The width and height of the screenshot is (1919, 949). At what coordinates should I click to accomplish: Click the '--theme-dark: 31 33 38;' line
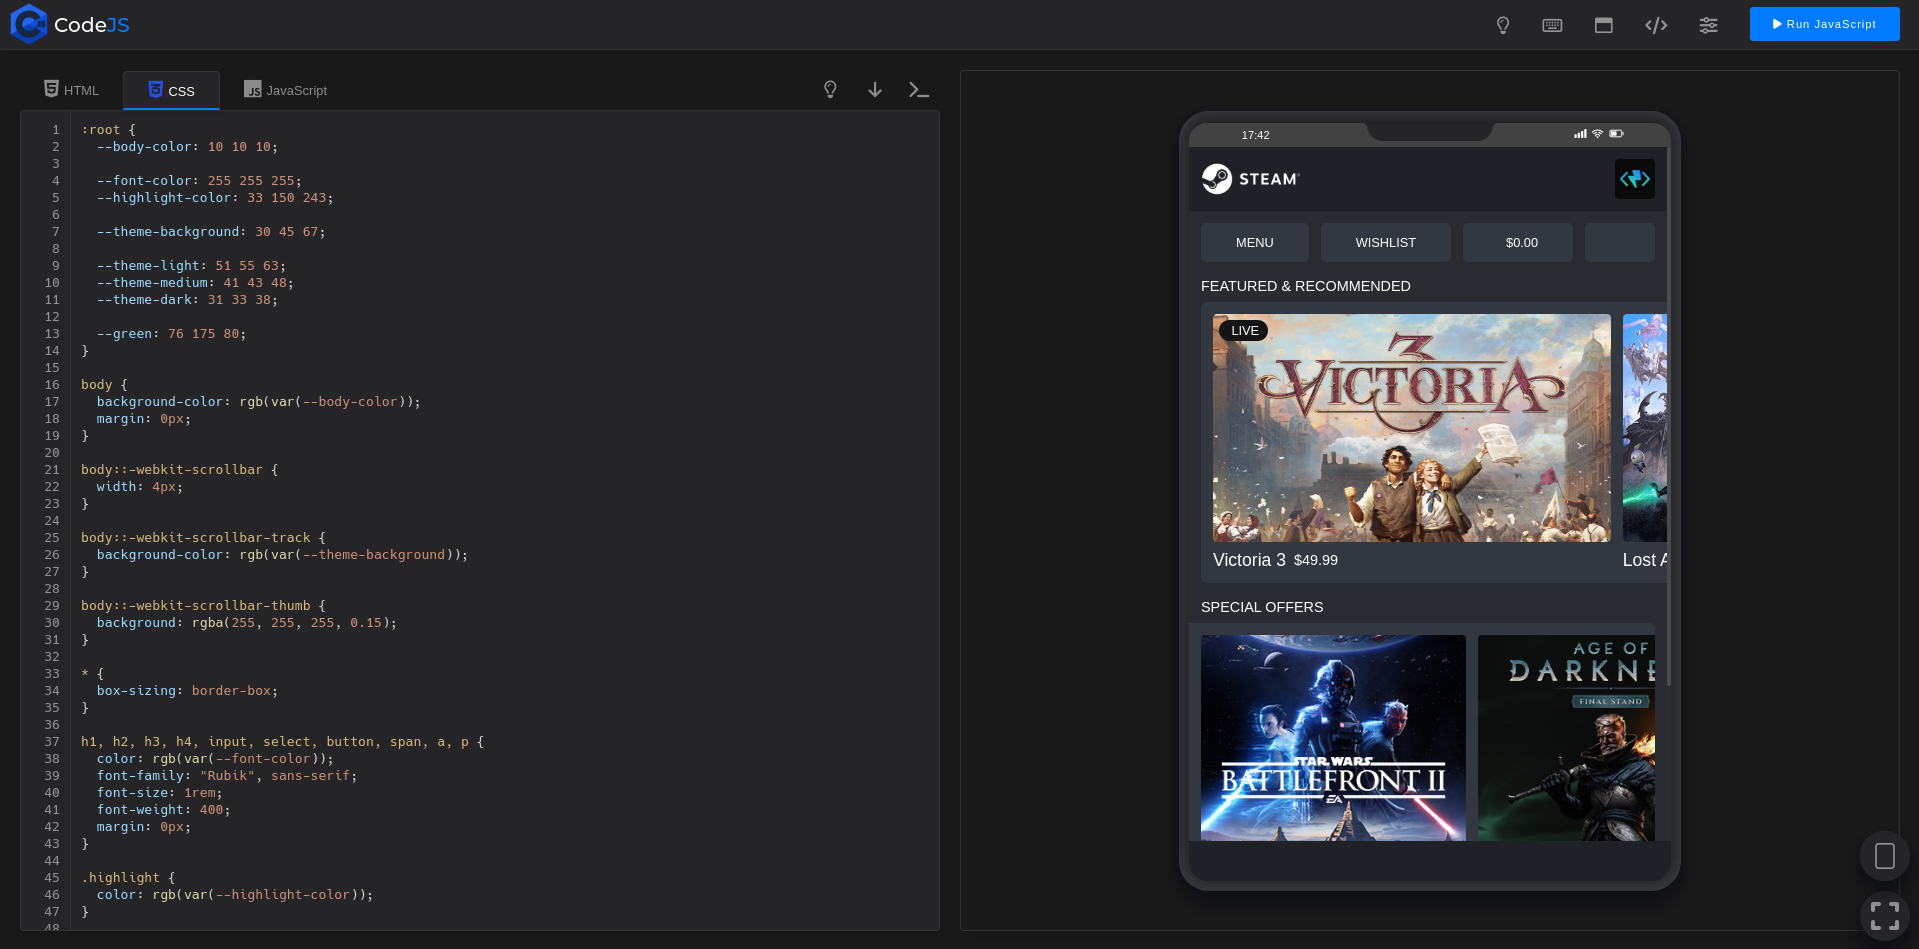pos(187,300)
